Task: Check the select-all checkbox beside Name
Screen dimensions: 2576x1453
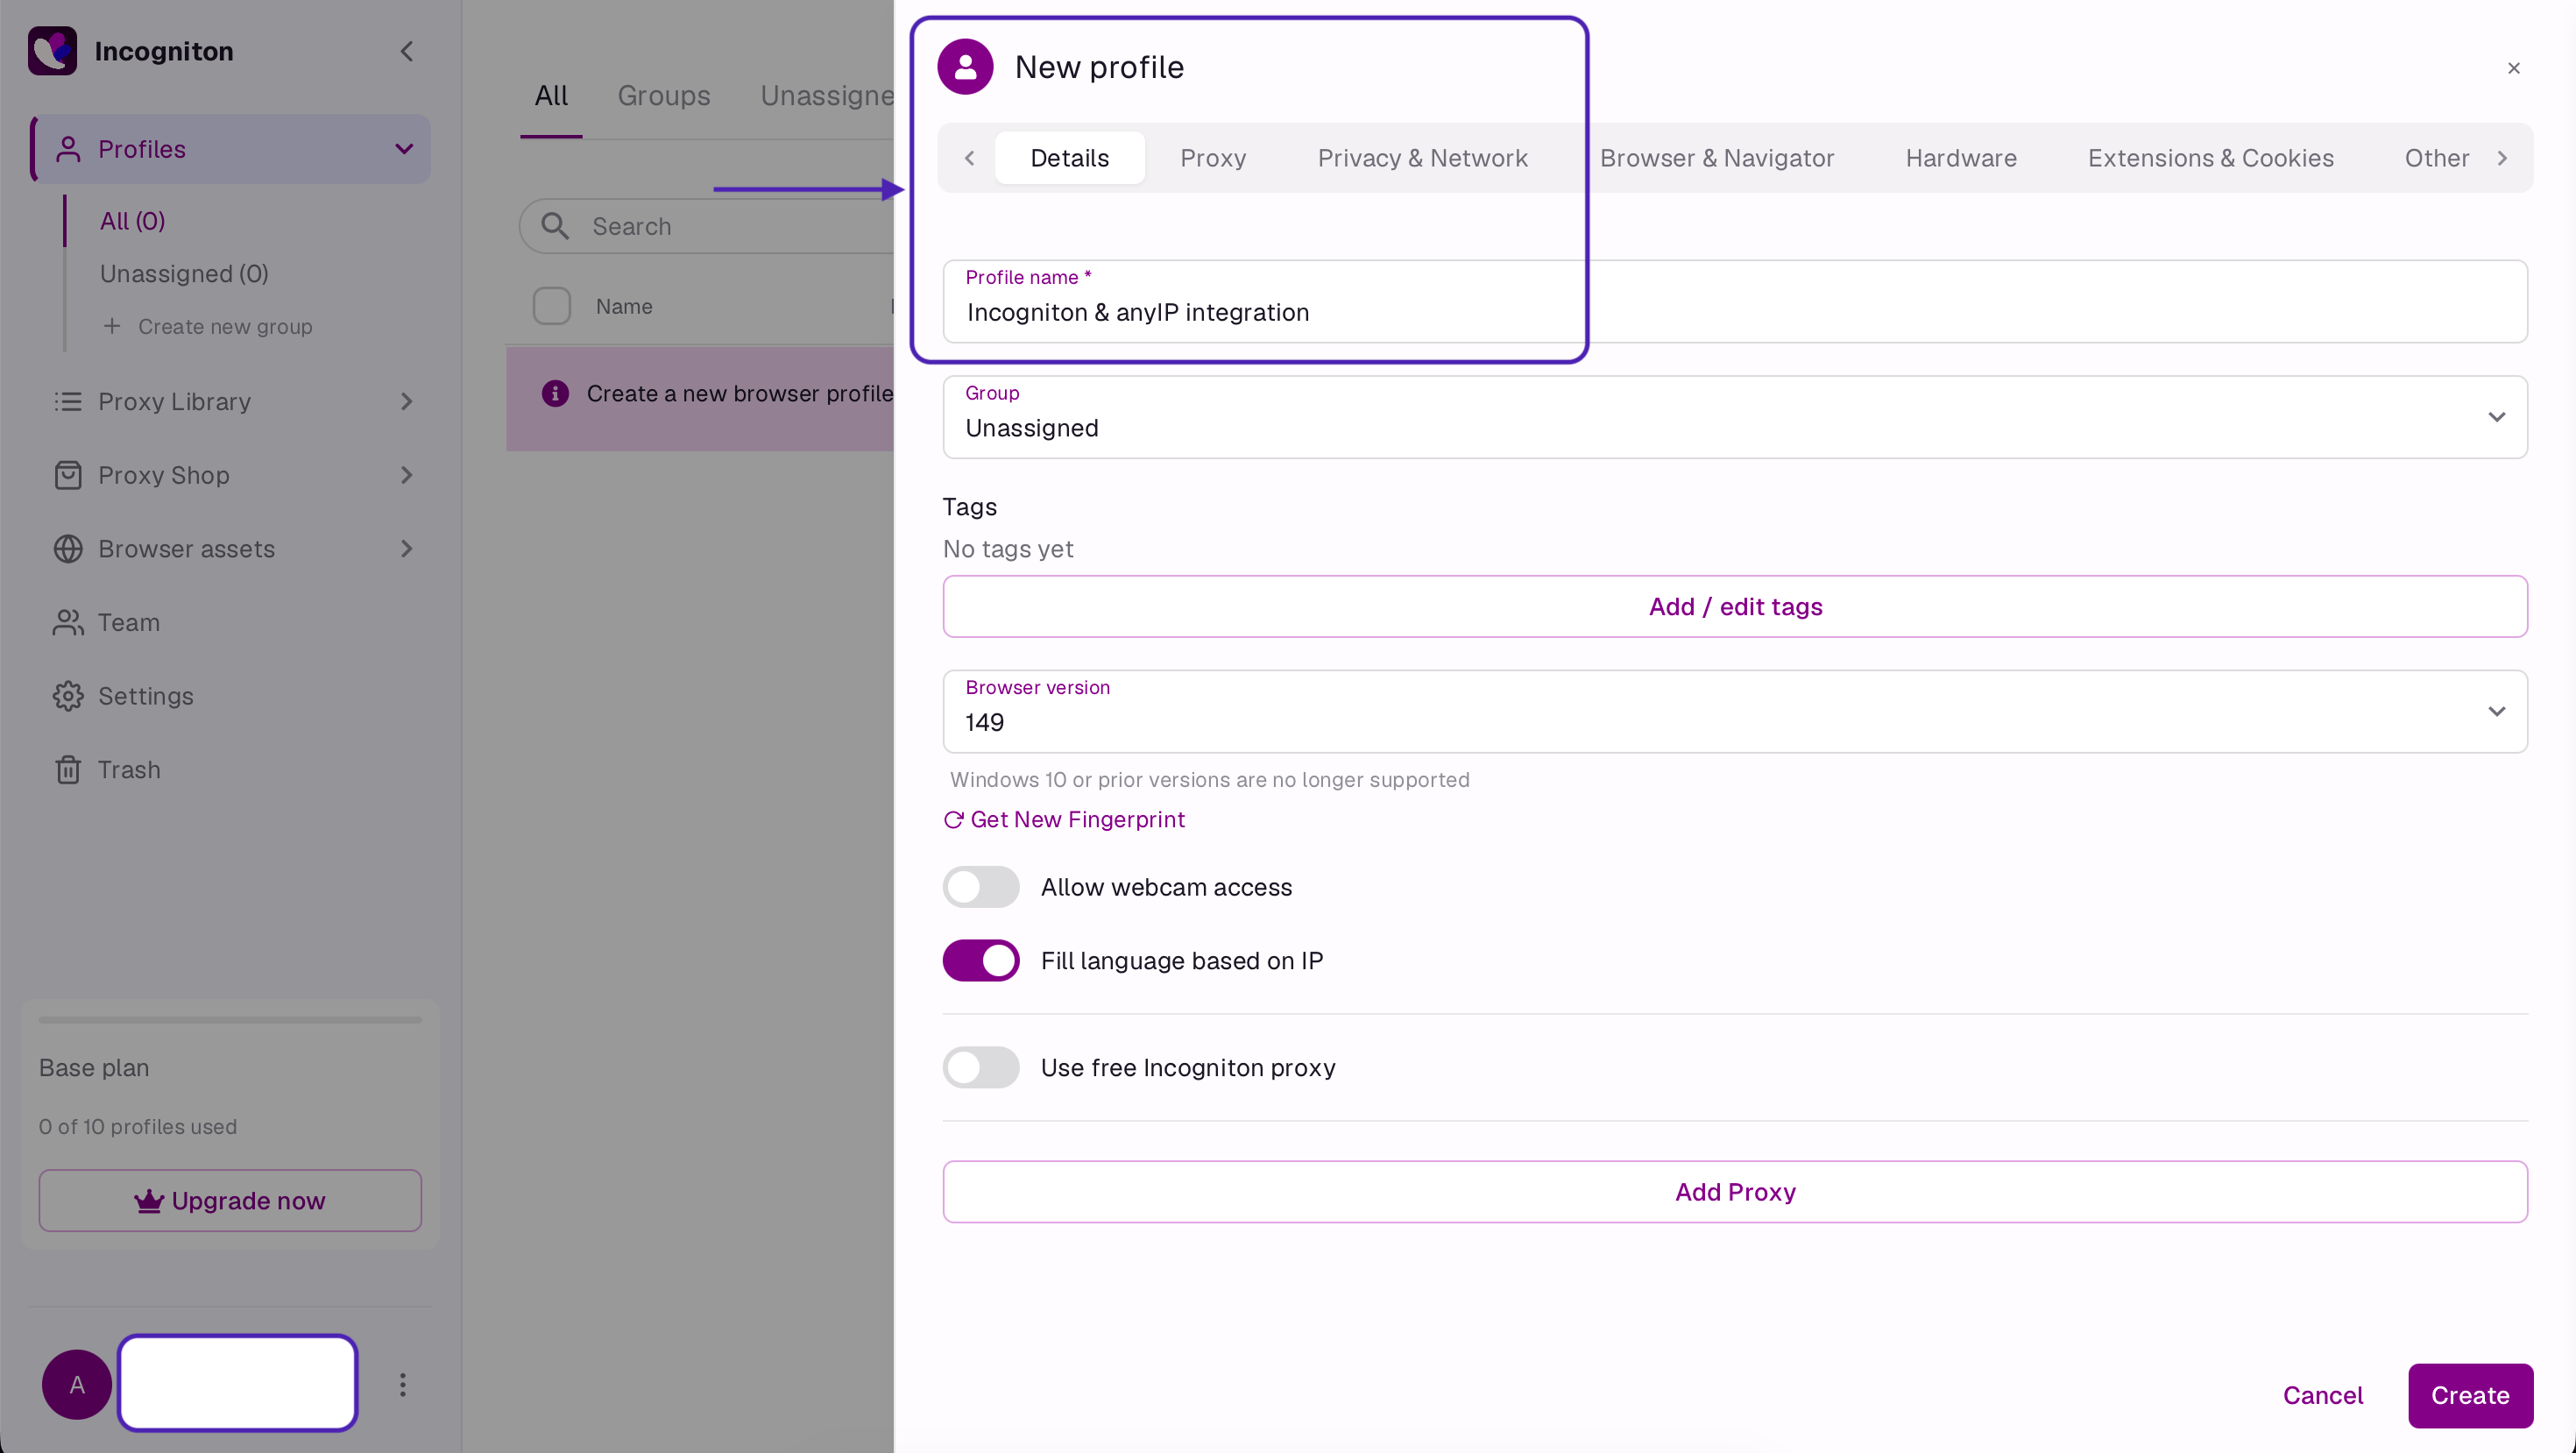Action: pyautogui.click(x=552, y=306)
